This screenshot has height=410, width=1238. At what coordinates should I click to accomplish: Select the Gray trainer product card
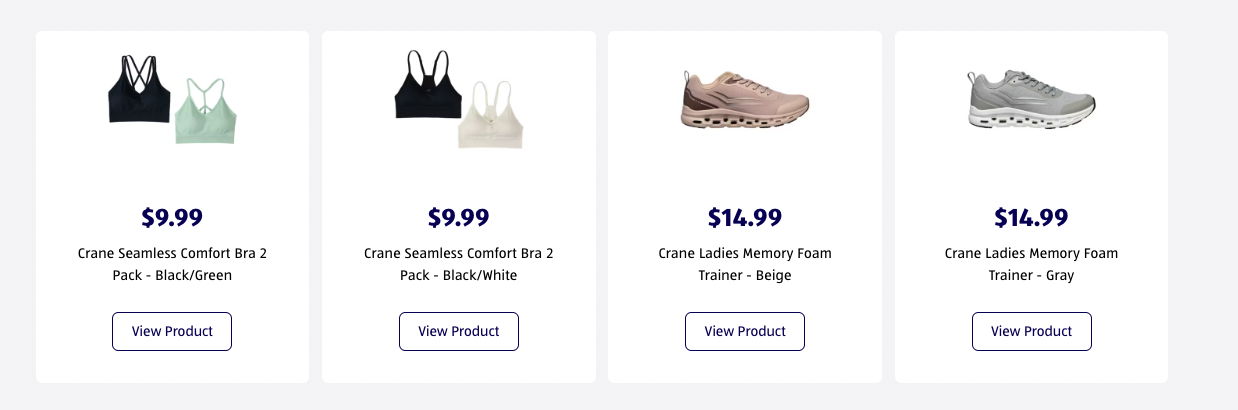coord(1031,206)
